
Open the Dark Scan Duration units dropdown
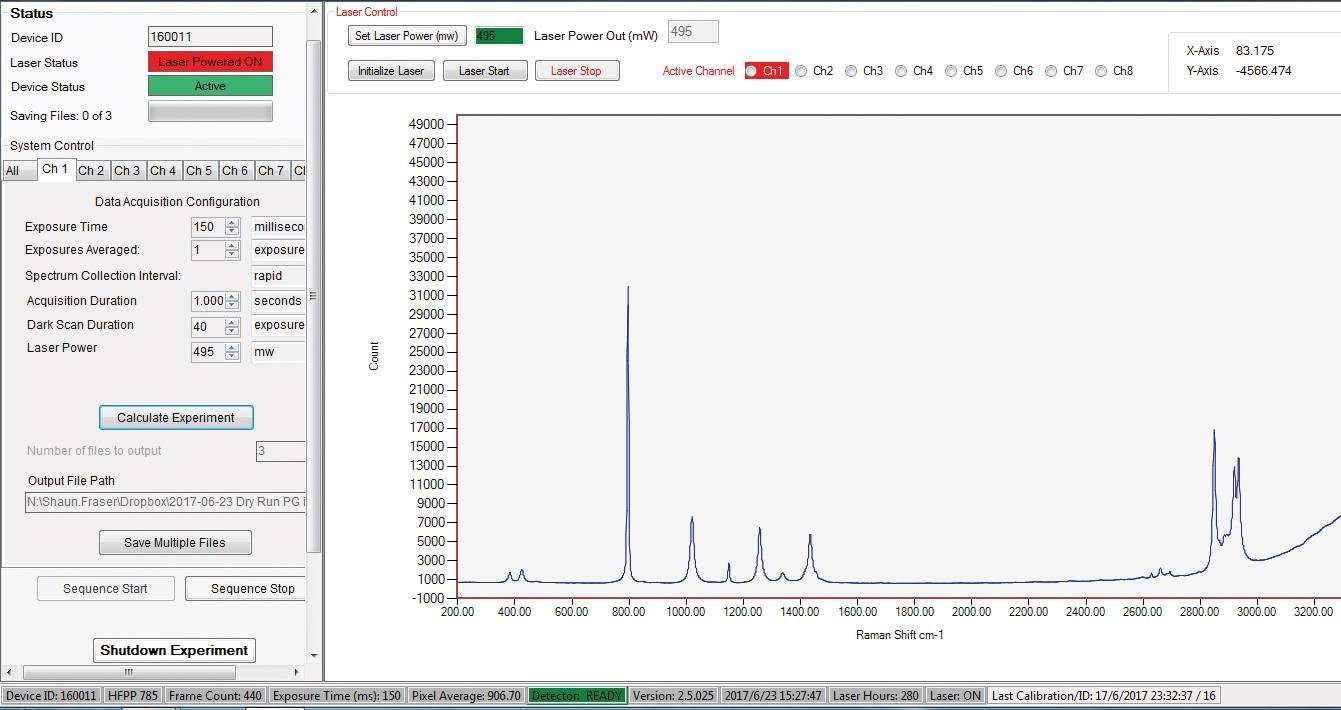pyautogui.click(x=278, y=325)
